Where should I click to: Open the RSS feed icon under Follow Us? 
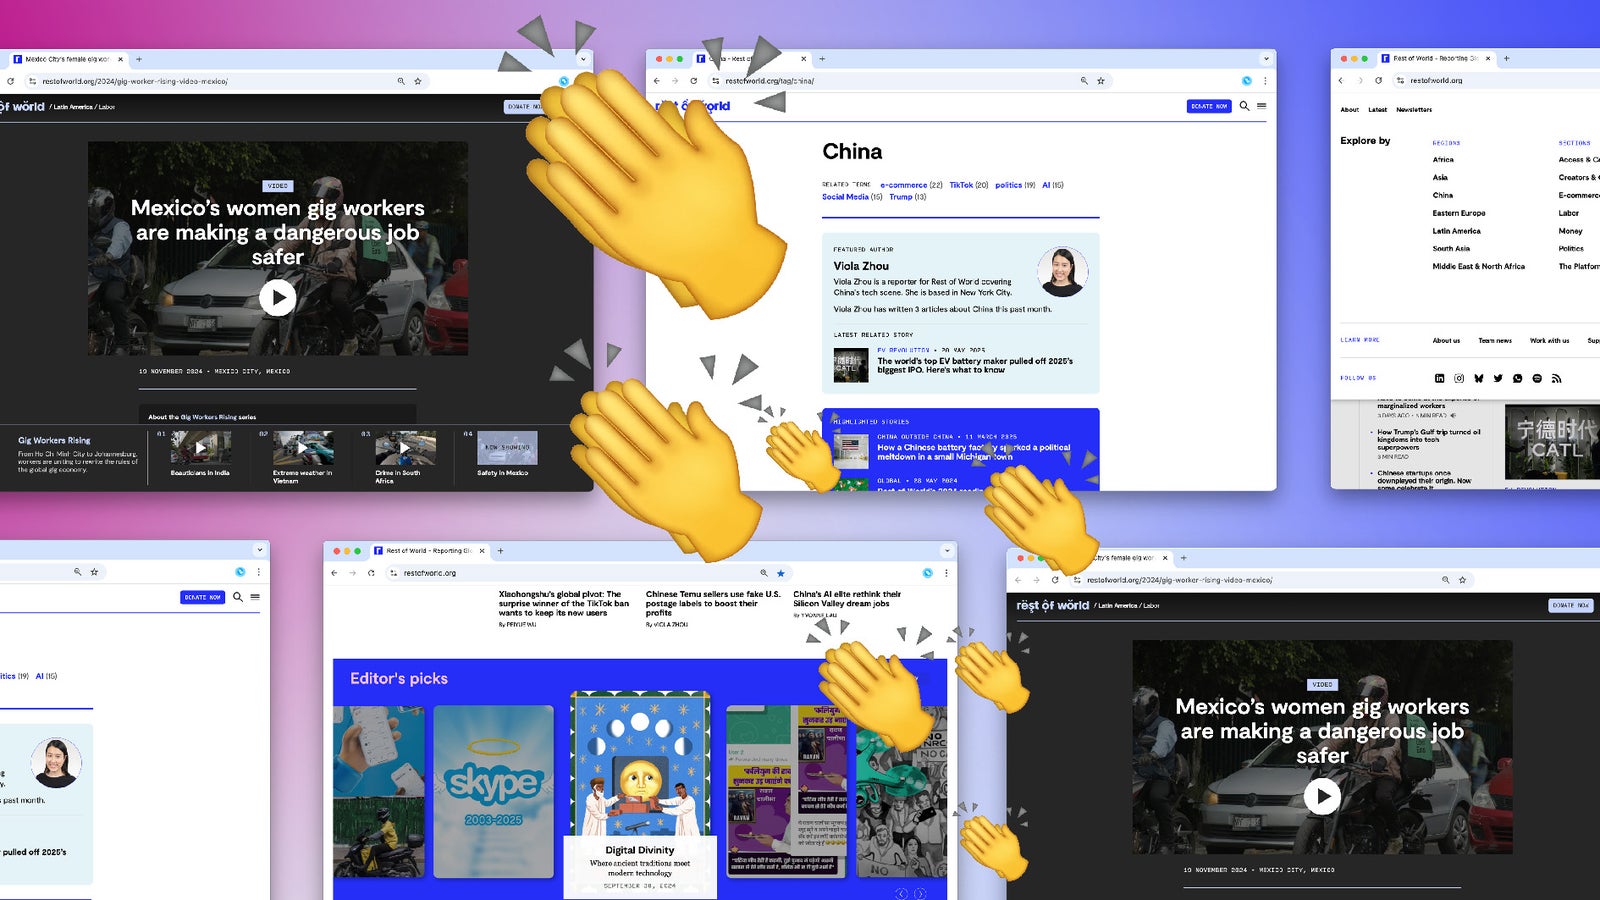coord(1556,378)
